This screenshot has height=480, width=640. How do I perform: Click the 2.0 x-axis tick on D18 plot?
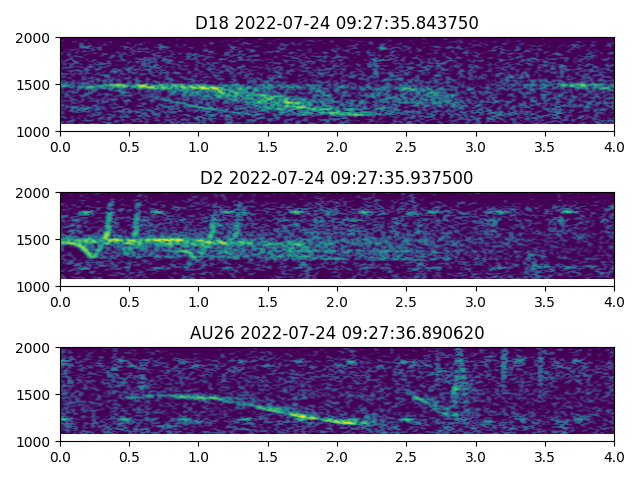[x=337, y=146]
